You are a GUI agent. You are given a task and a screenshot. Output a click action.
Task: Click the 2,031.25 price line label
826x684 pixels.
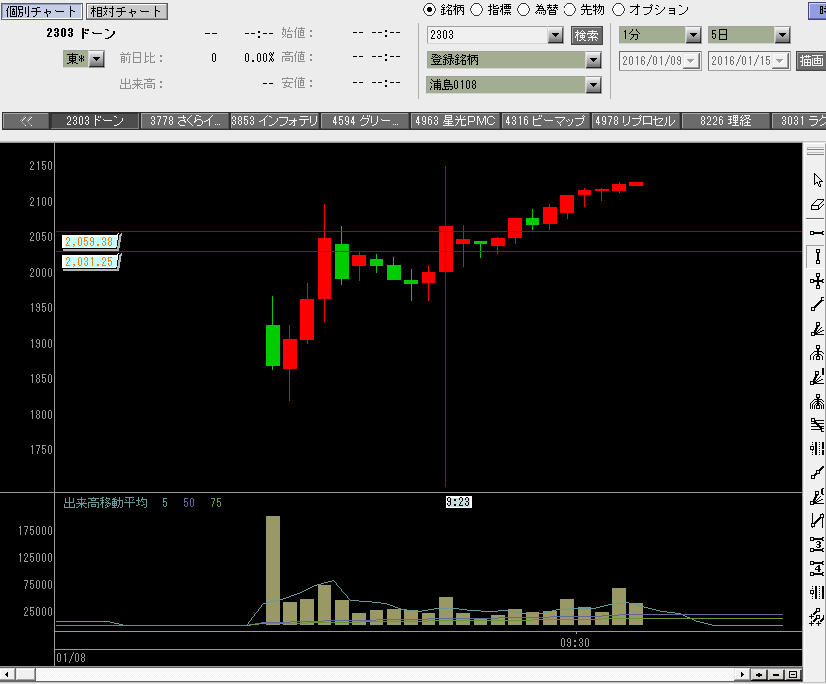pos(90,261)
